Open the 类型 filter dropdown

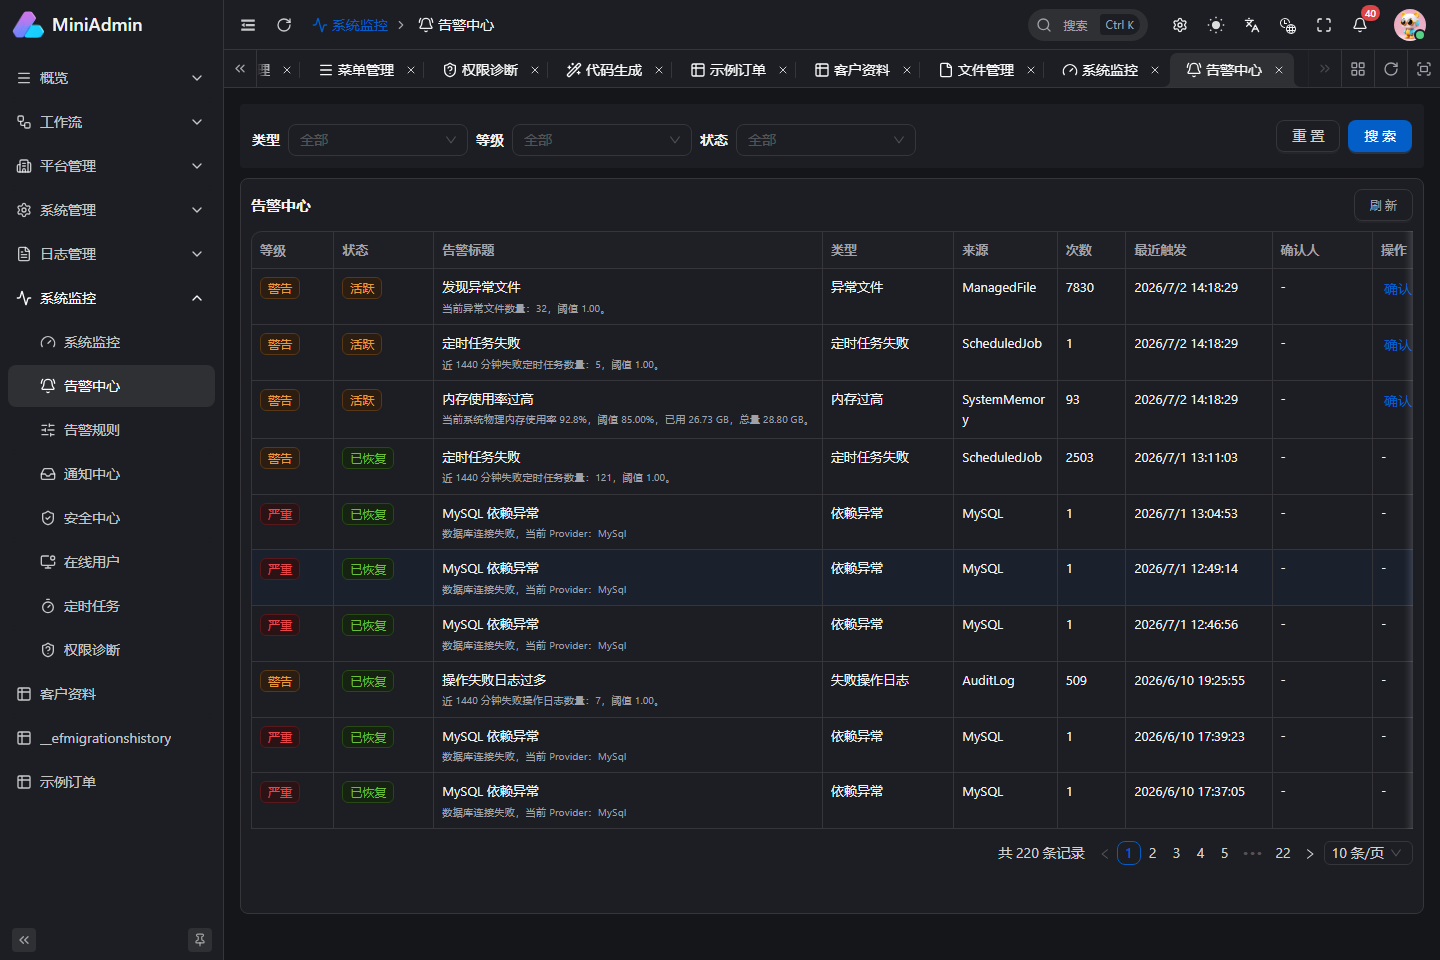tap(378, 140)
